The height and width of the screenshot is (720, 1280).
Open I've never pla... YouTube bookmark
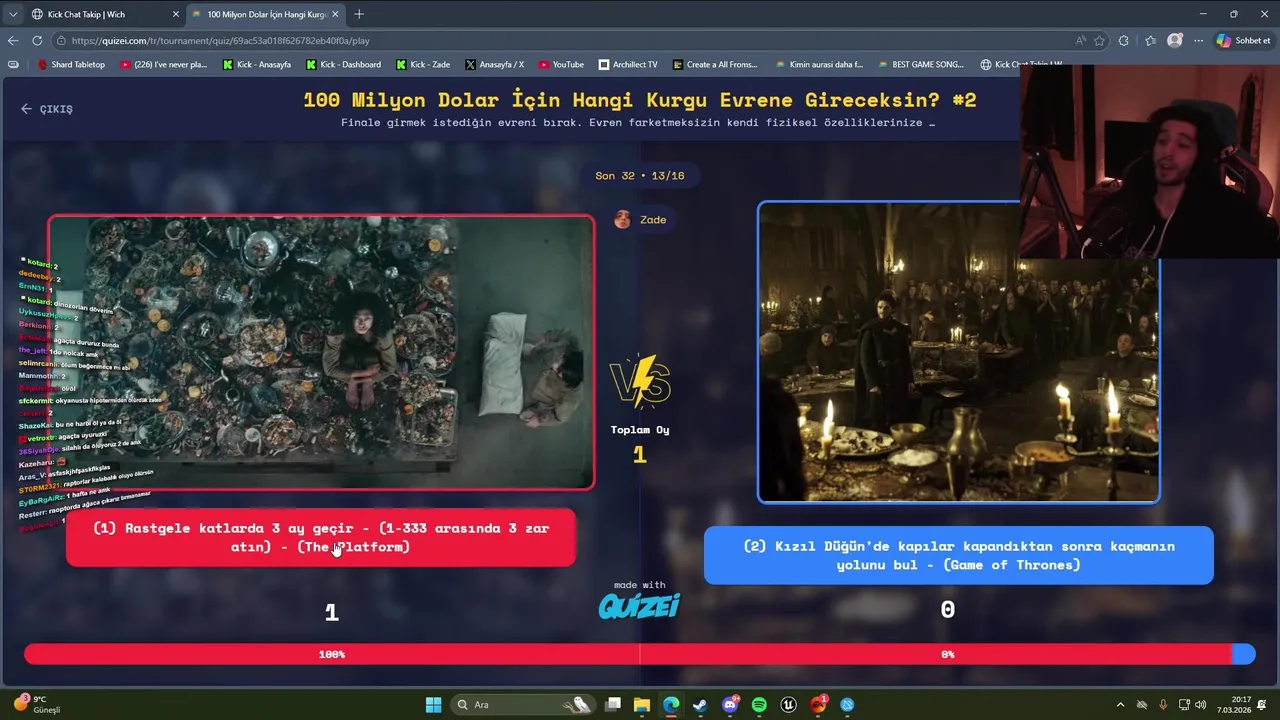tap(163, 64)
